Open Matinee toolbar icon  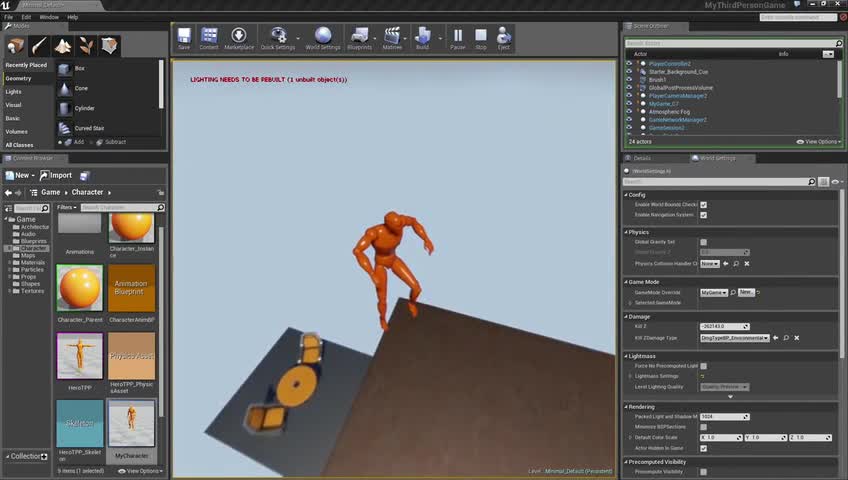(392, 39)
